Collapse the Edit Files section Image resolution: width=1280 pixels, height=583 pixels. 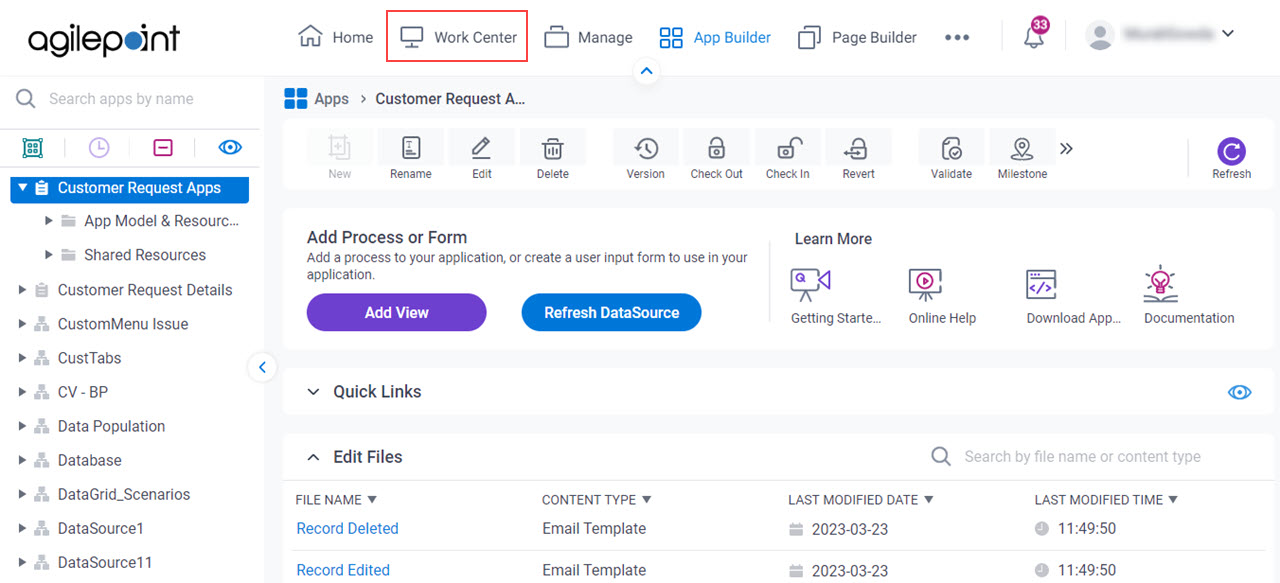coord(313,457)
